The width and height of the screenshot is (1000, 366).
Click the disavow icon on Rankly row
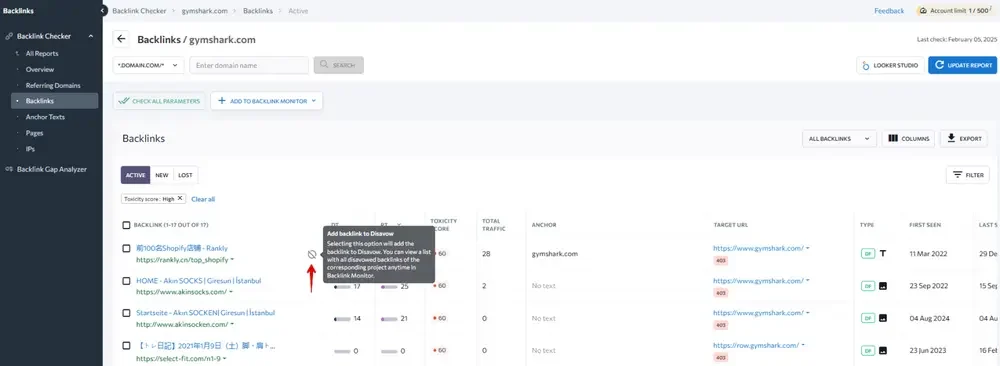pyautogui.click(x=311, y=254)
